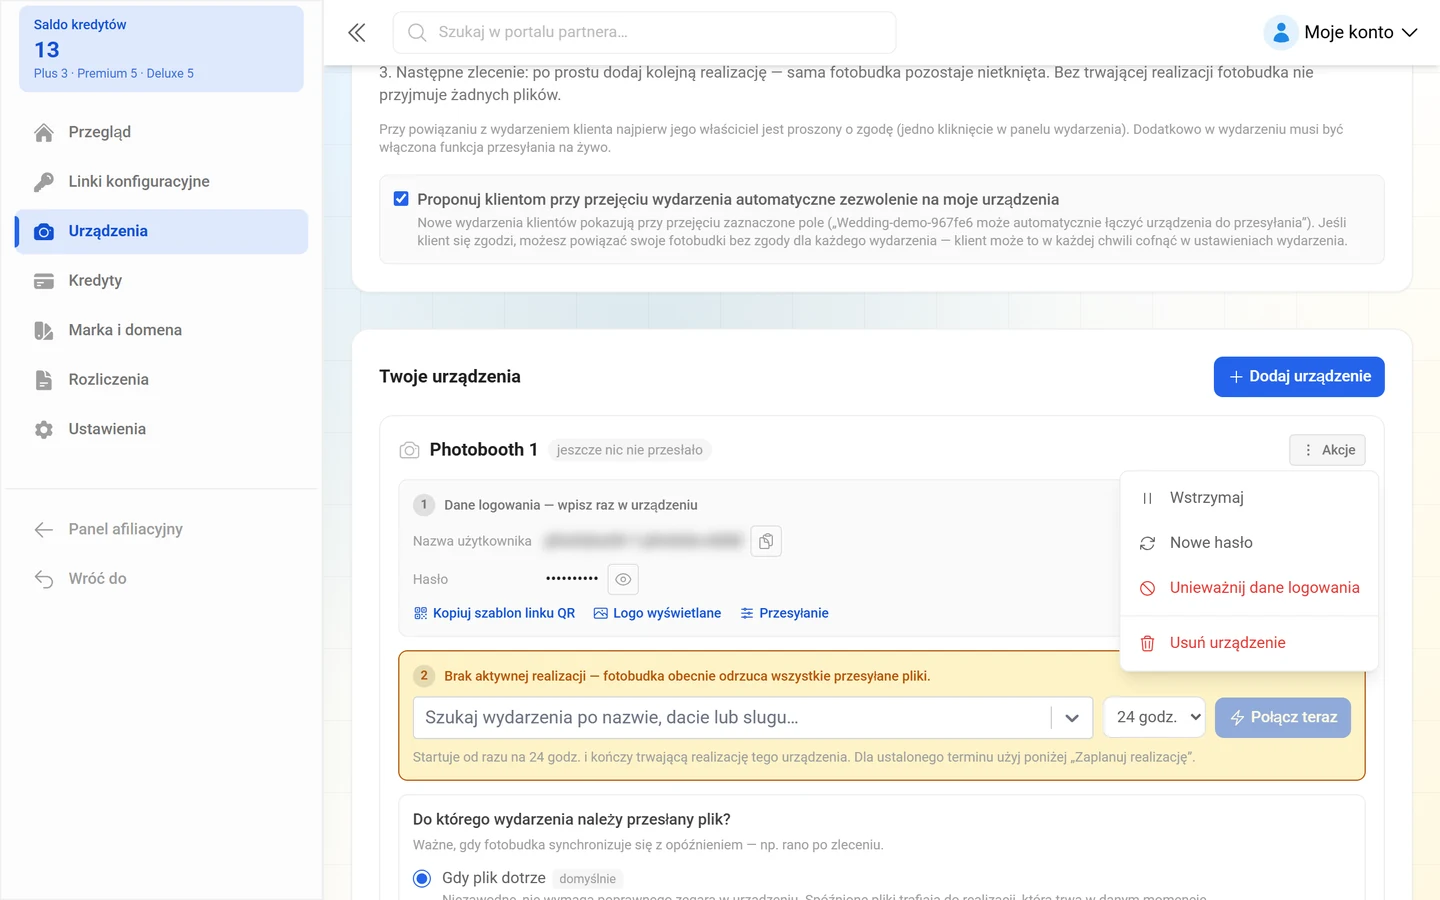
Task: Select the Gdy plik dotrze radio option
Action: (422, 878)
